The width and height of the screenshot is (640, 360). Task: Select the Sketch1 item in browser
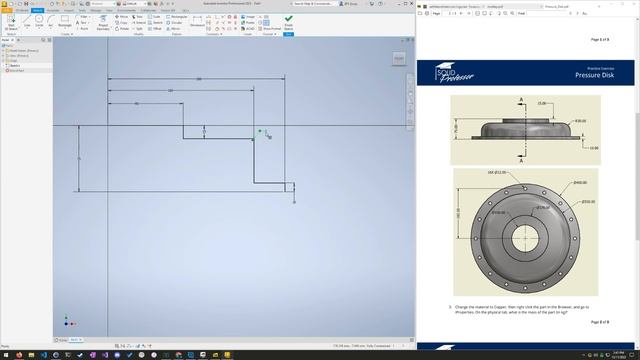tap(15, 65)
